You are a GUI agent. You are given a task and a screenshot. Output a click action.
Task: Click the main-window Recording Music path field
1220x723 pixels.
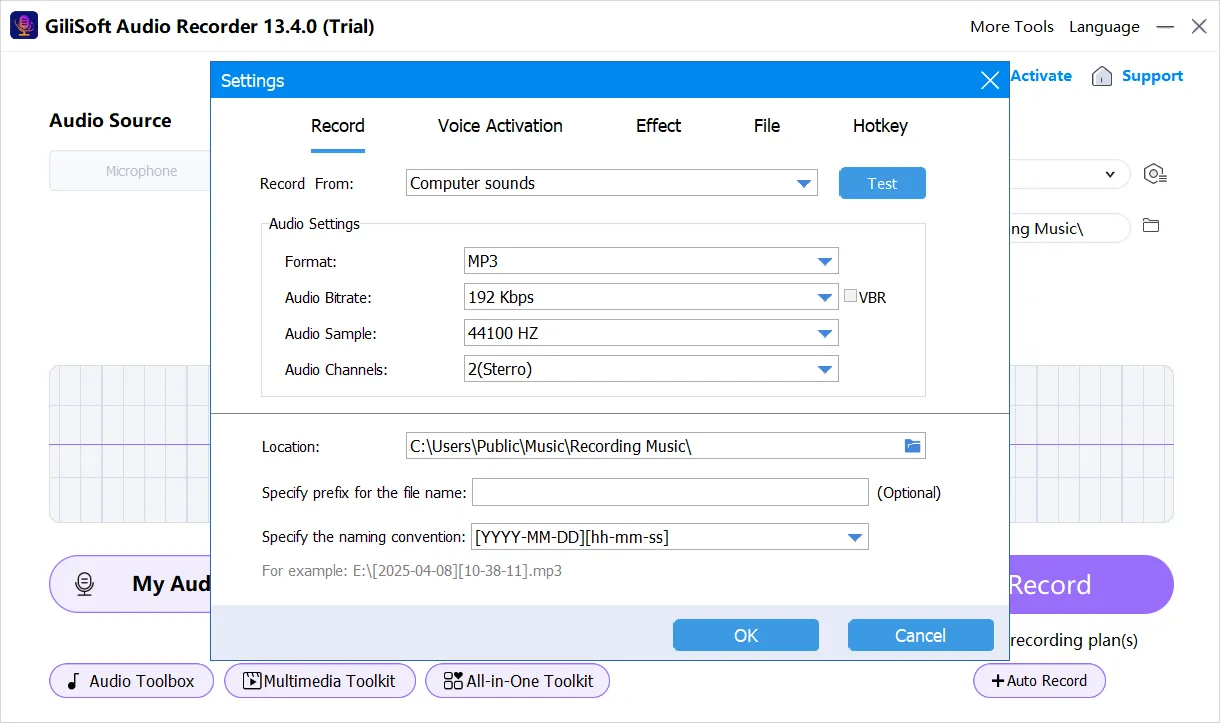[1069, 228]
